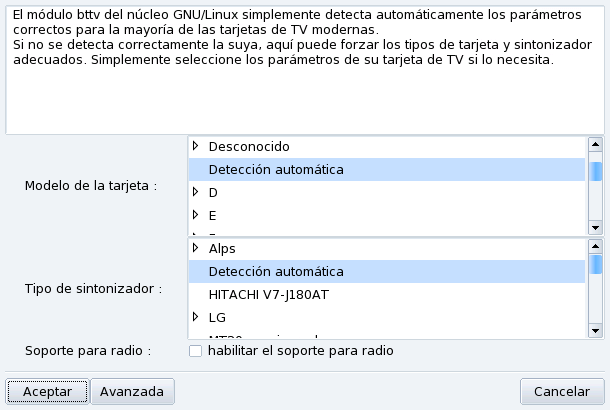610x410 pixels.
Task: Click the card model list's scrollbar thumb
Action: point(596,171)
